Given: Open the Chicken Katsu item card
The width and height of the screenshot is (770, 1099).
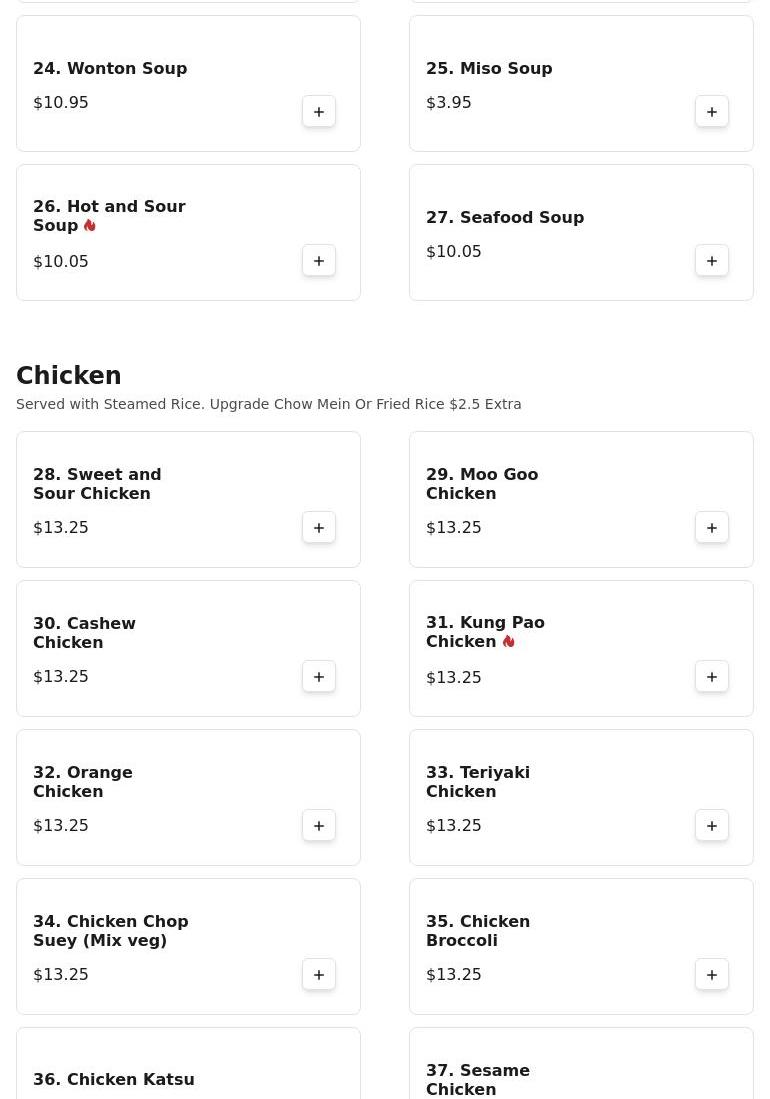Looking at the screenshot, I should pos(188,1063).
